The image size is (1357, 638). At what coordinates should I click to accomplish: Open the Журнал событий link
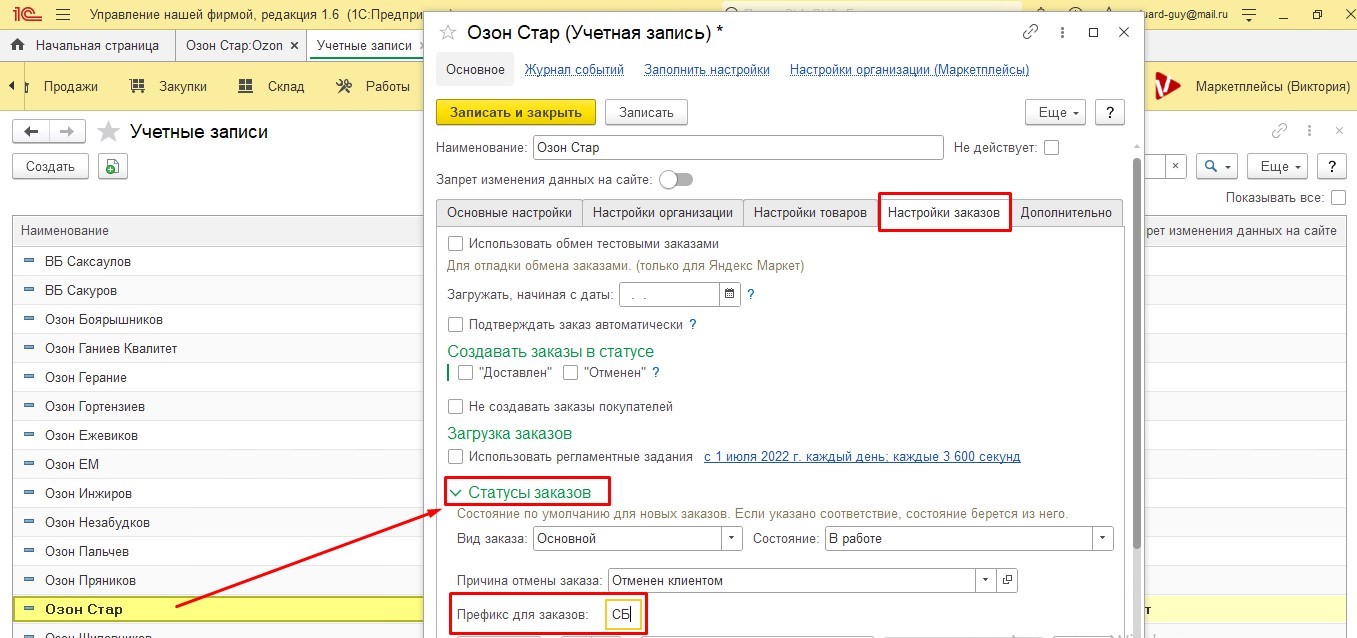pos(574,70)
